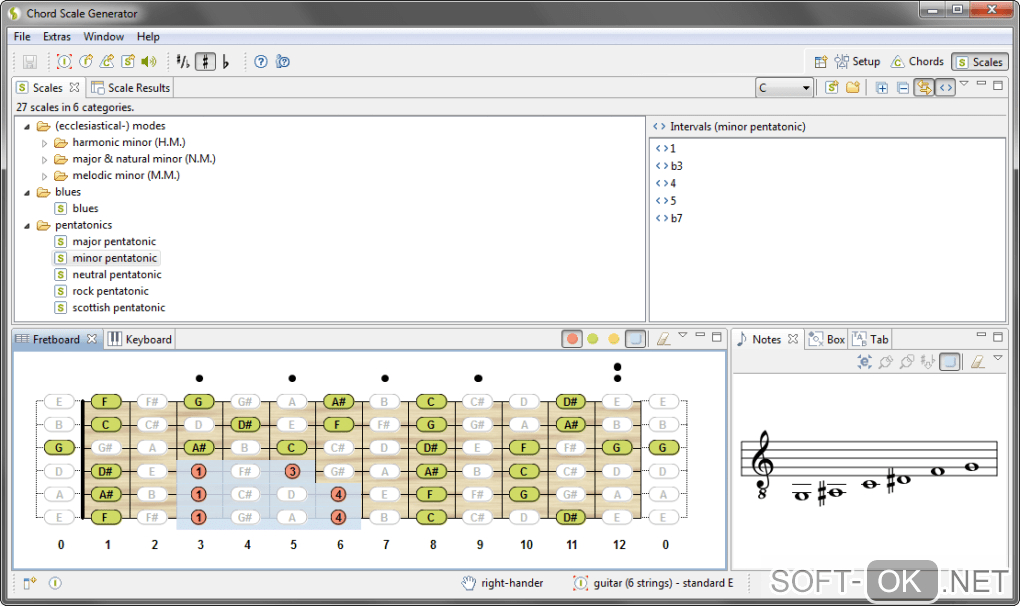The height and width of the screenshot is (606, 1020).
Task: Click the context help icon
Action: pos(282,62)
